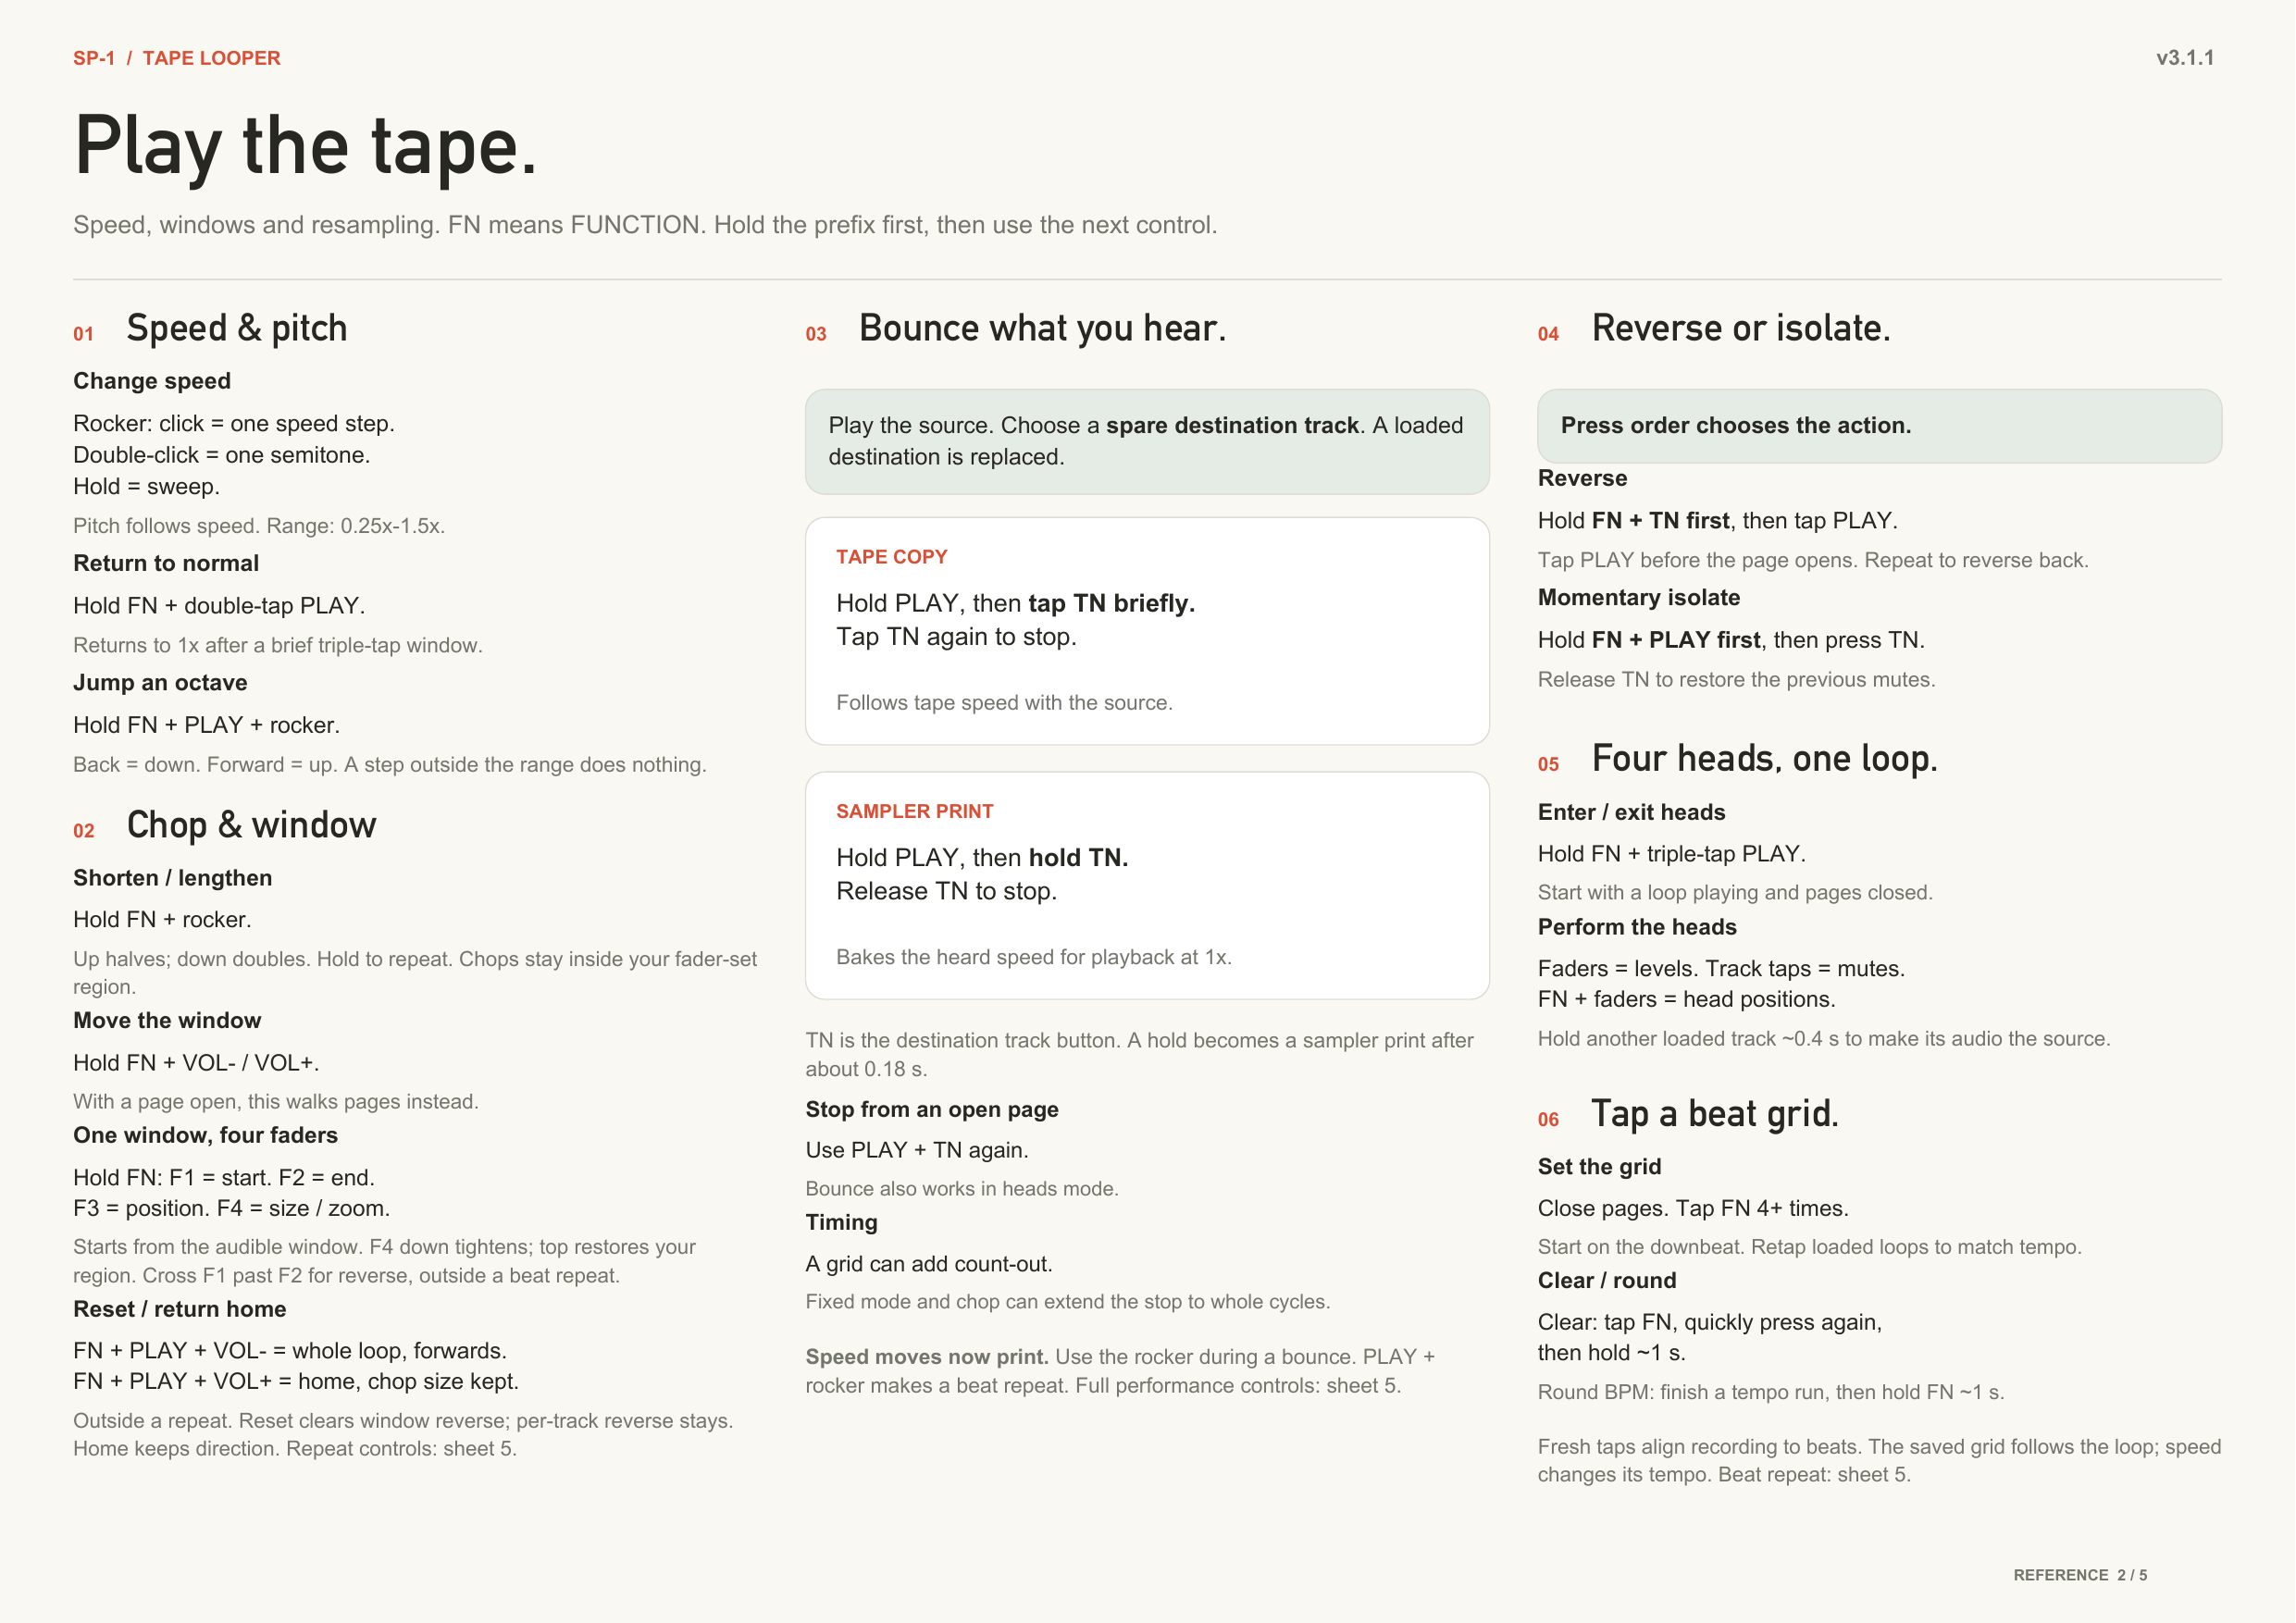Click 'Bakes the heard speed for playback' note

(x=1034, y=957)
